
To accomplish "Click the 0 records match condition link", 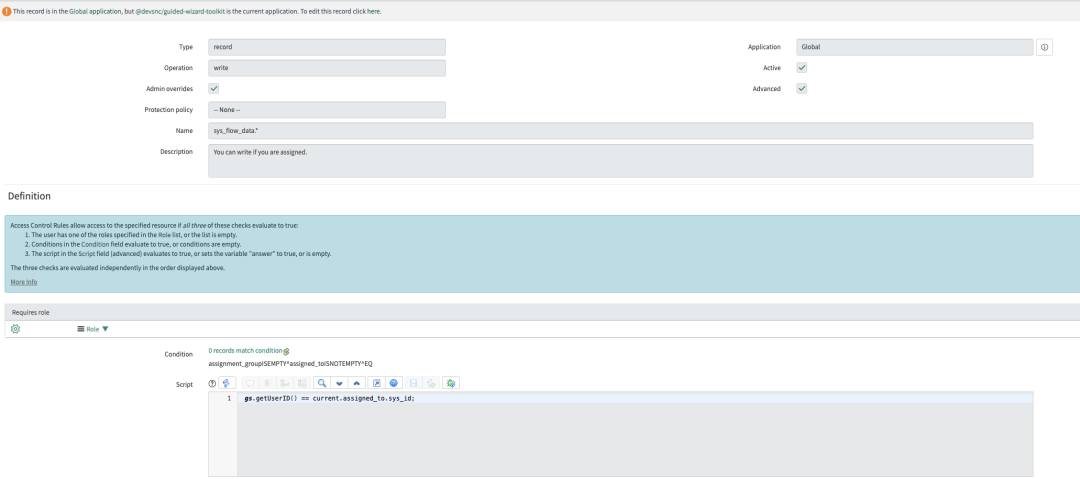I will tap(245, 351).
